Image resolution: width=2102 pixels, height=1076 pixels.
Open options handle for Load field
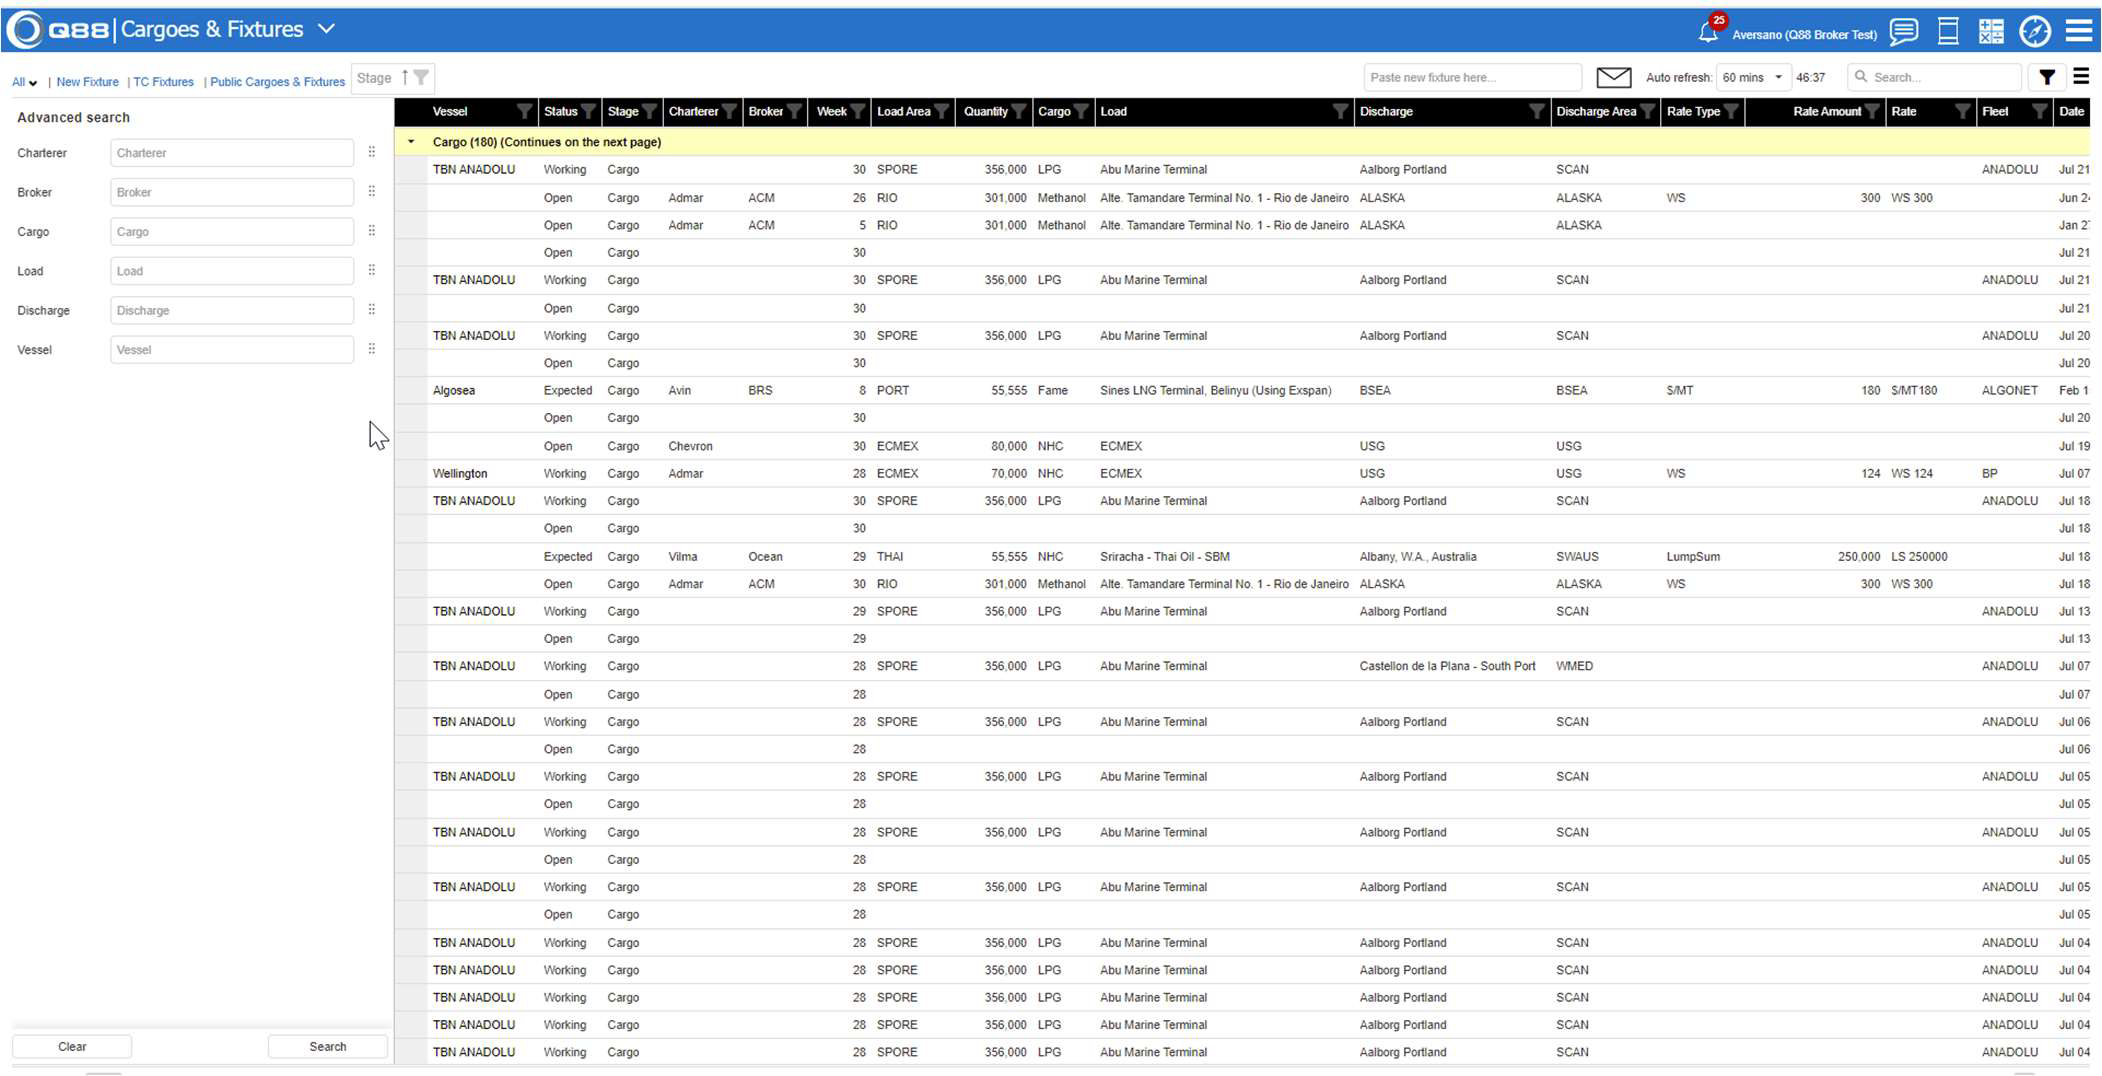(372, 270)
